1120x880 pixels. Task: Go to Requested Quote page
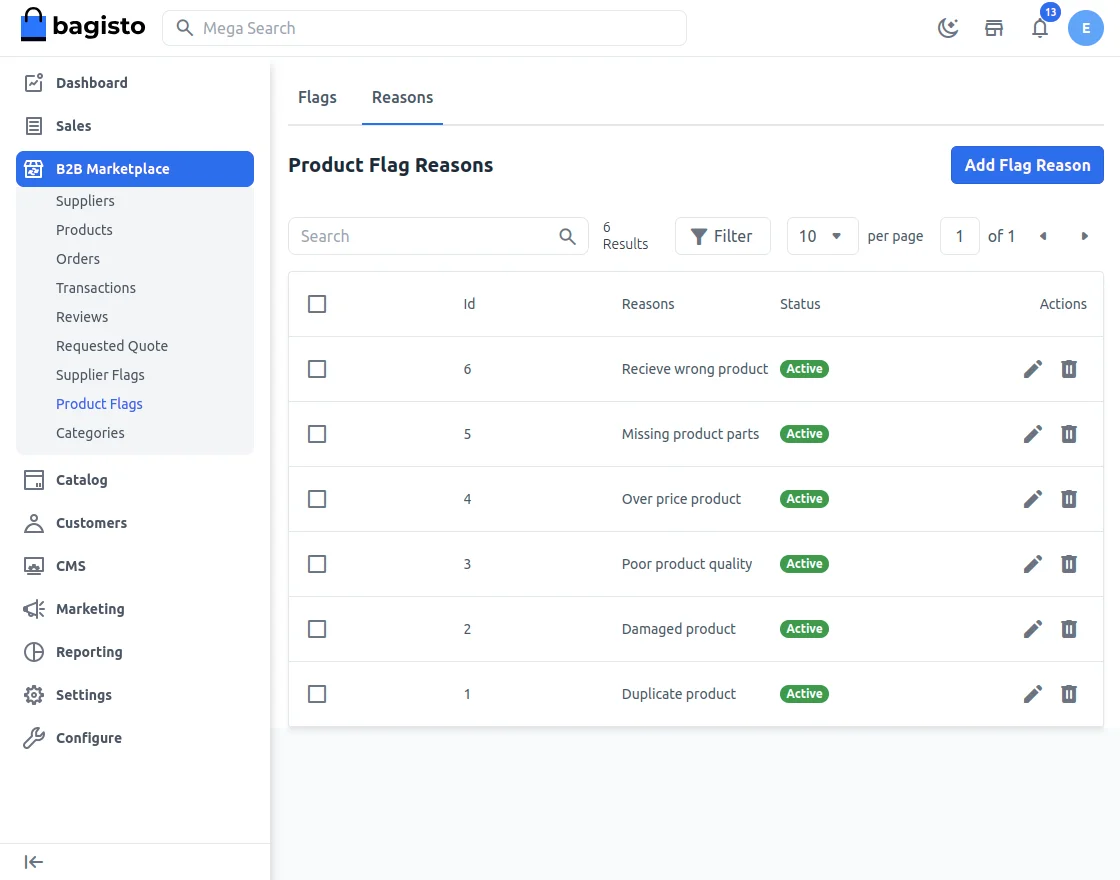click(112, 346)
